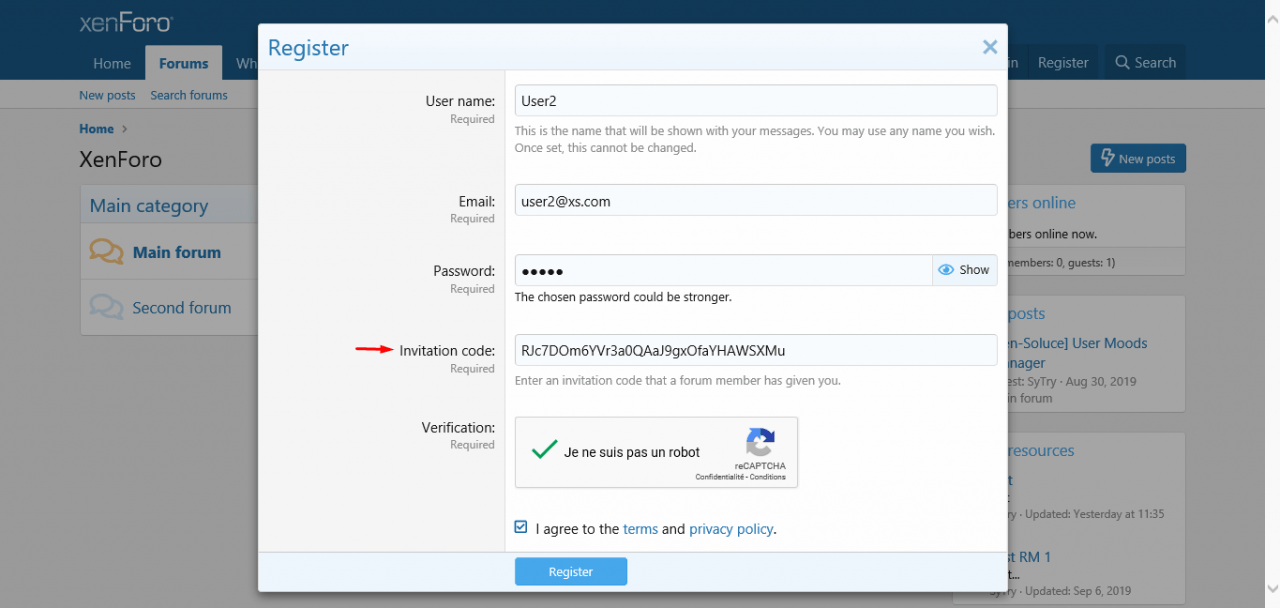Click the reCAPTCHA green checkmark box
Viewport: 1280px width, 608px height.
coord(544,451)
